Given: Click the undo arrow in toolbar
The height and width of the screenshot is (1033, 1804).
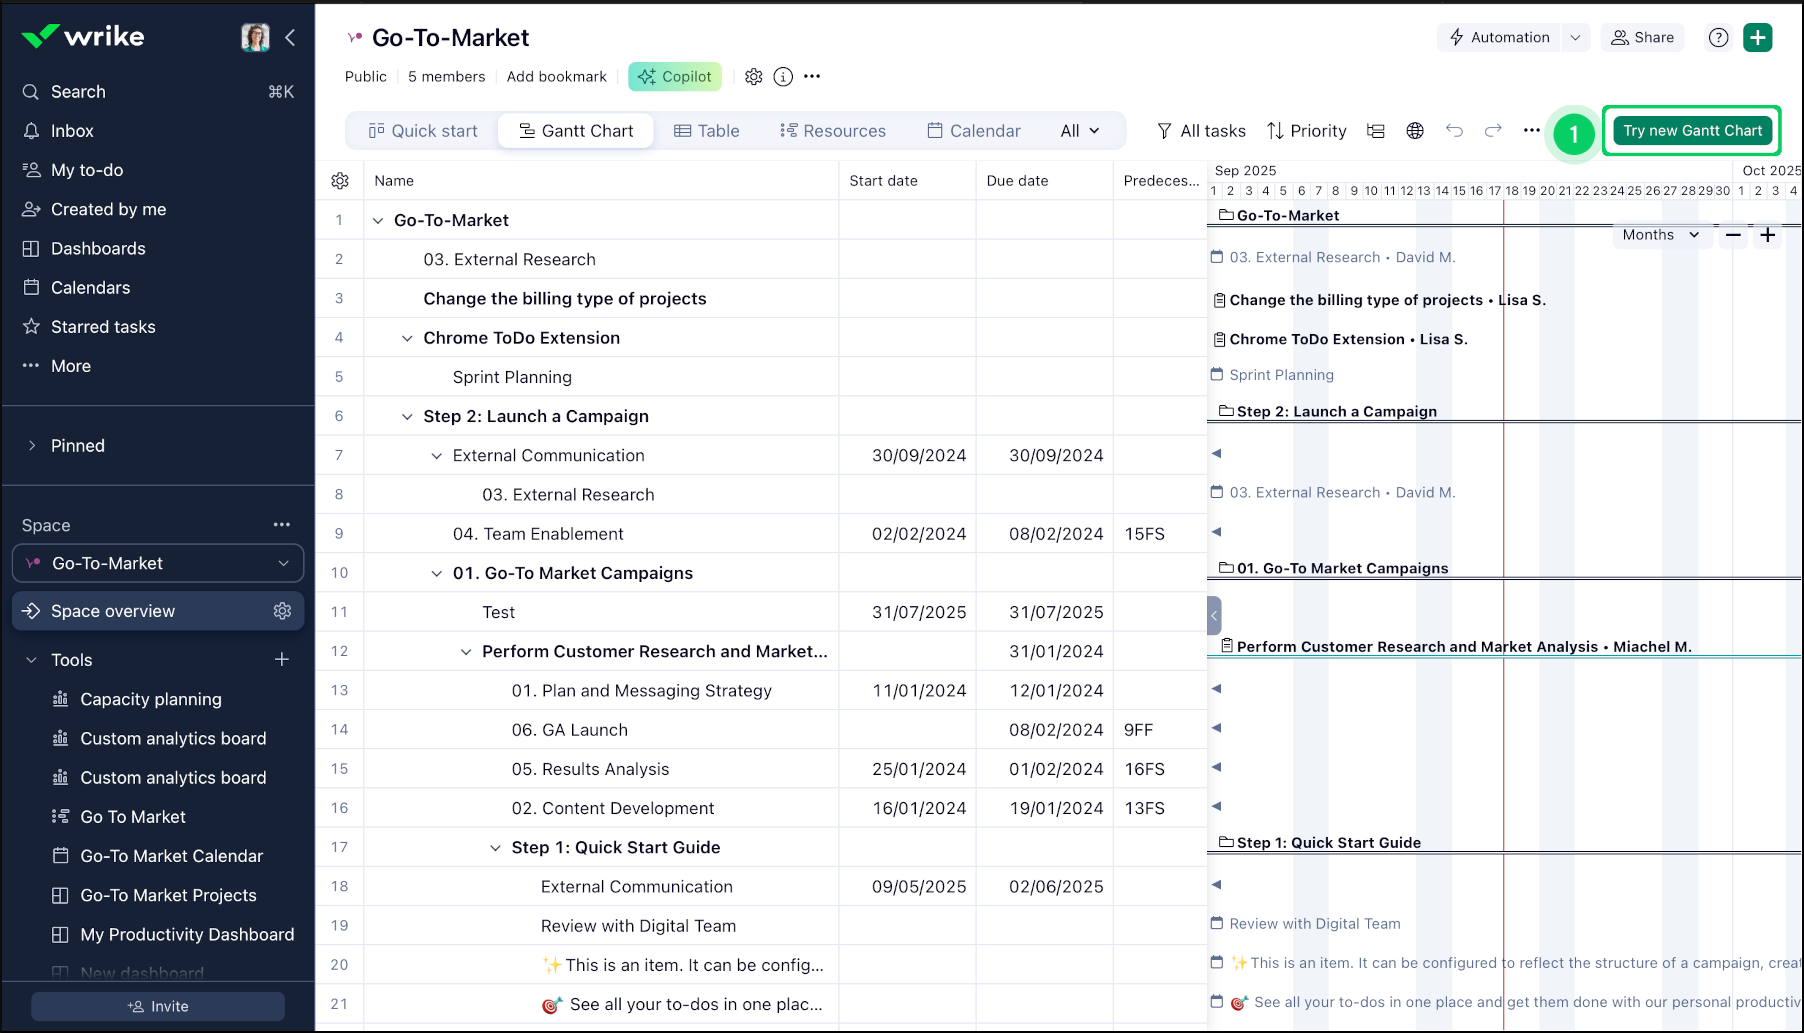Looking at the screenshot, I should (x=1454, y=131).
